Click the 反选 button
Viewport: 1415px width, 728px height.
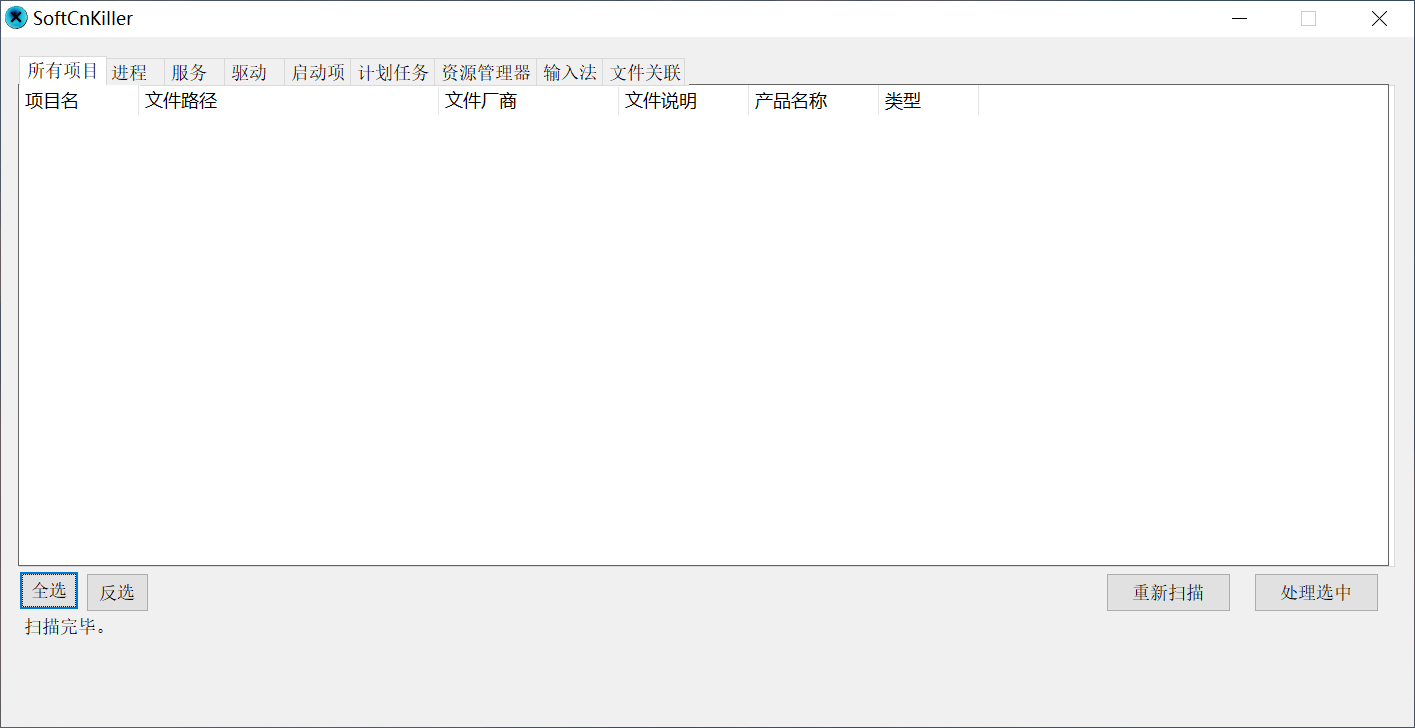[117, 592]
